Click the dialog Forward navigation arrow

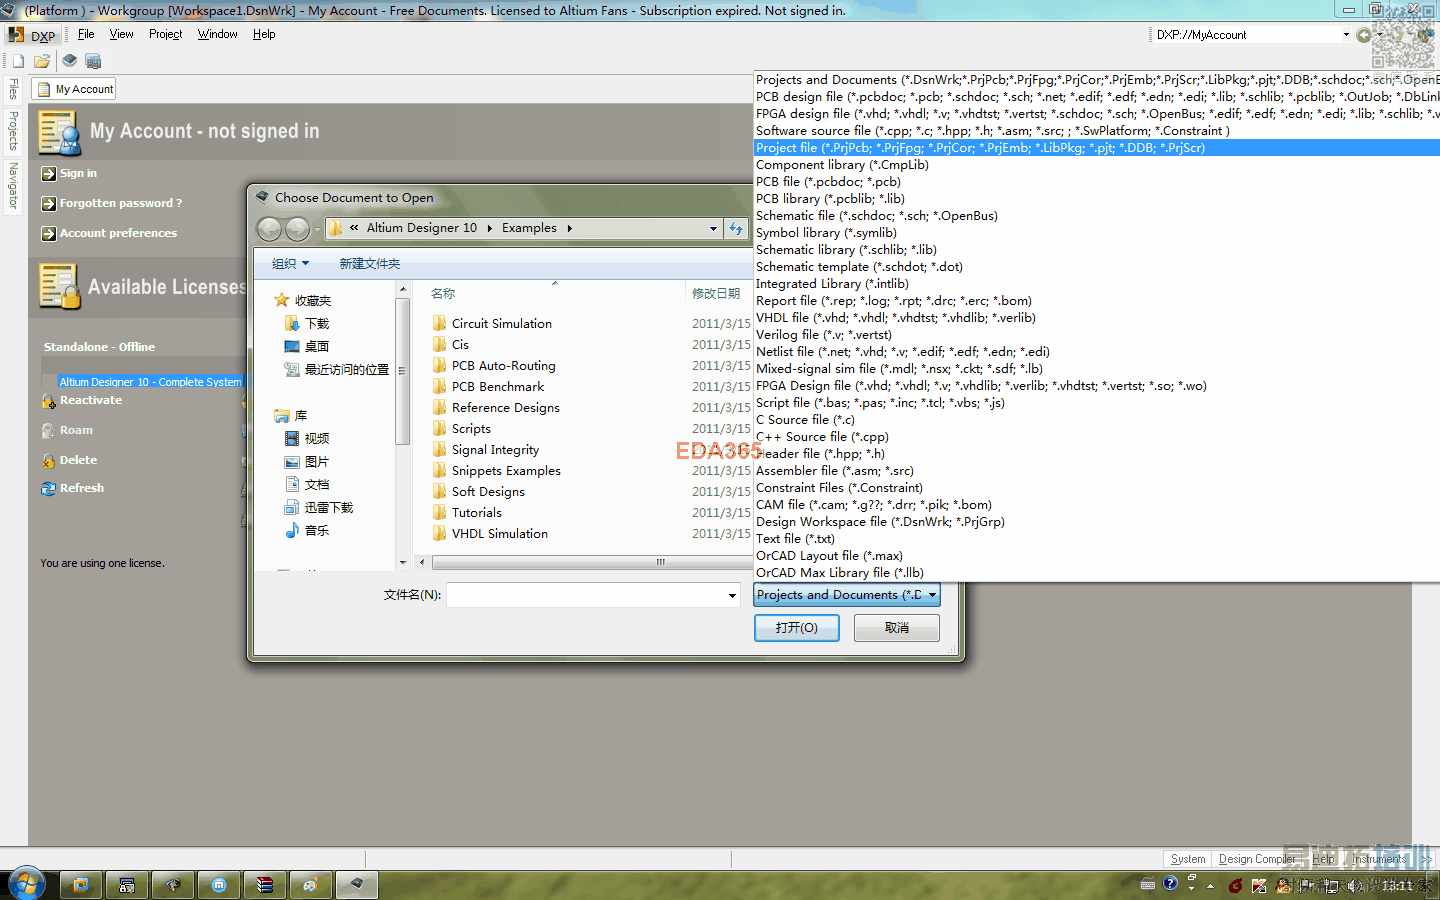pos(297,229)
